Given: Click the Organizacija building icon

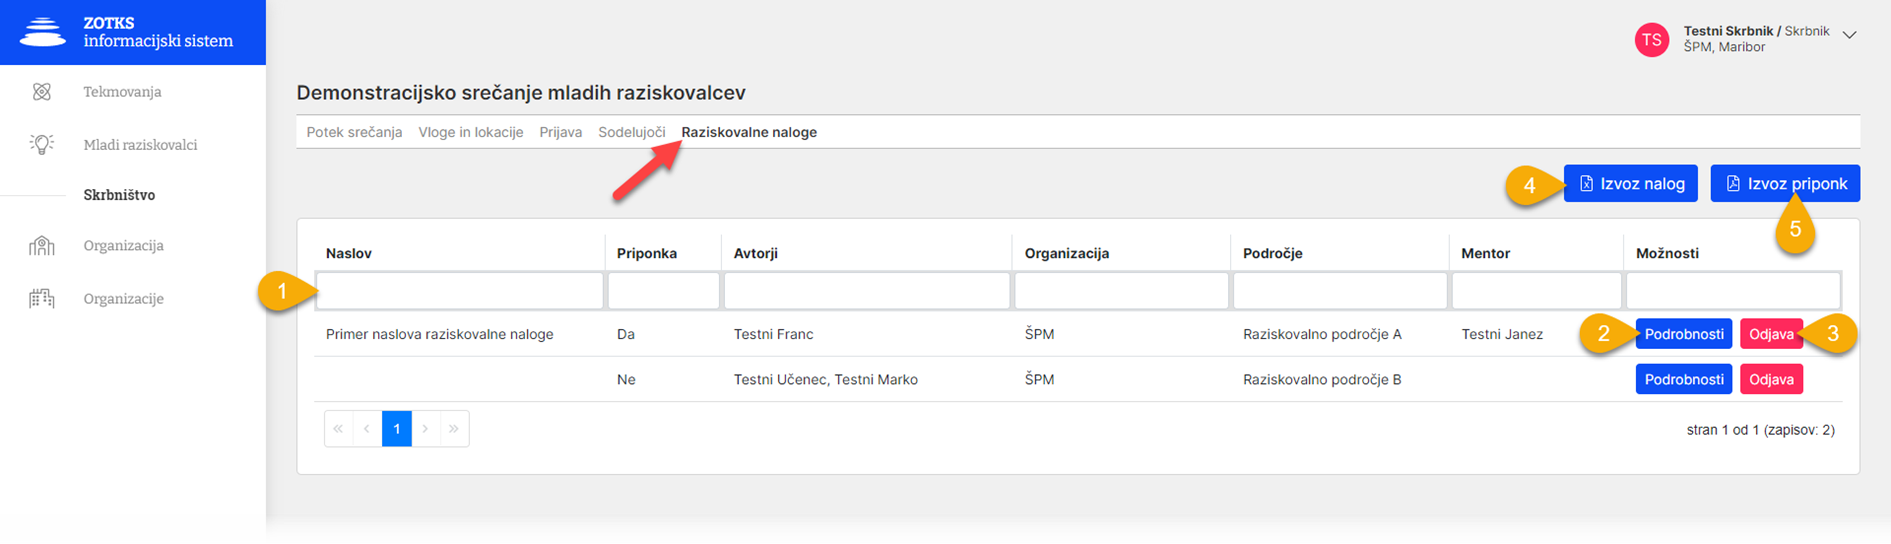Looking at the screenshot, I should point(42,245).
